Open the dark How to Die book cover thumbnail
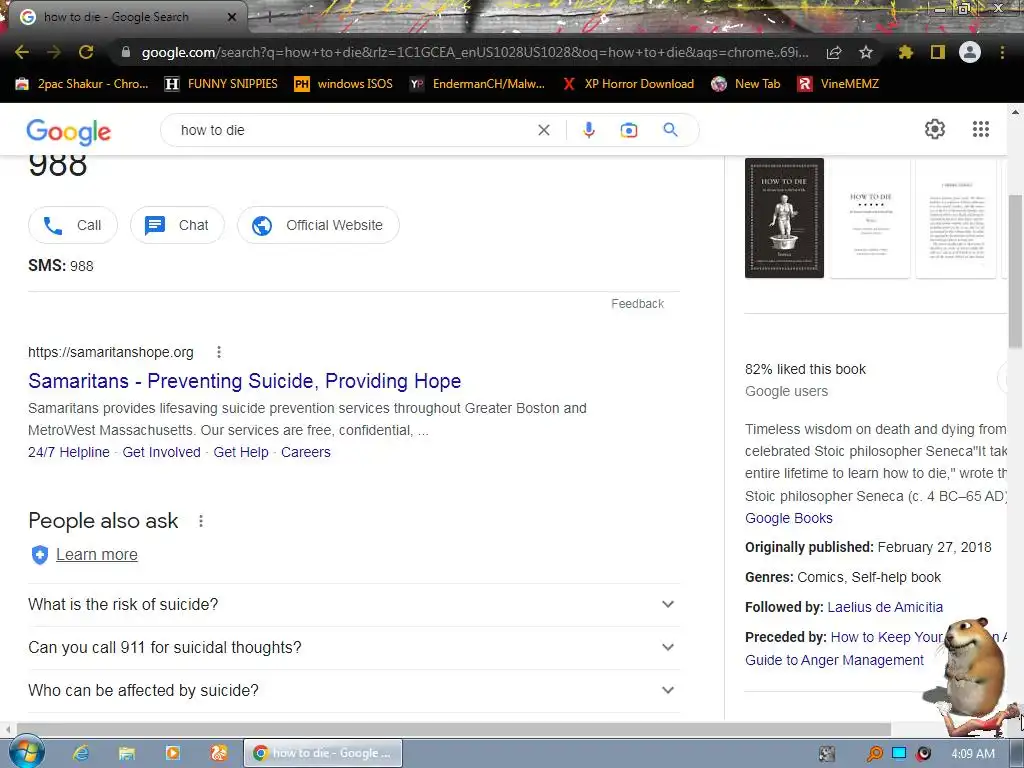This screenshot has height=768, width=1024. click(784, 217)
